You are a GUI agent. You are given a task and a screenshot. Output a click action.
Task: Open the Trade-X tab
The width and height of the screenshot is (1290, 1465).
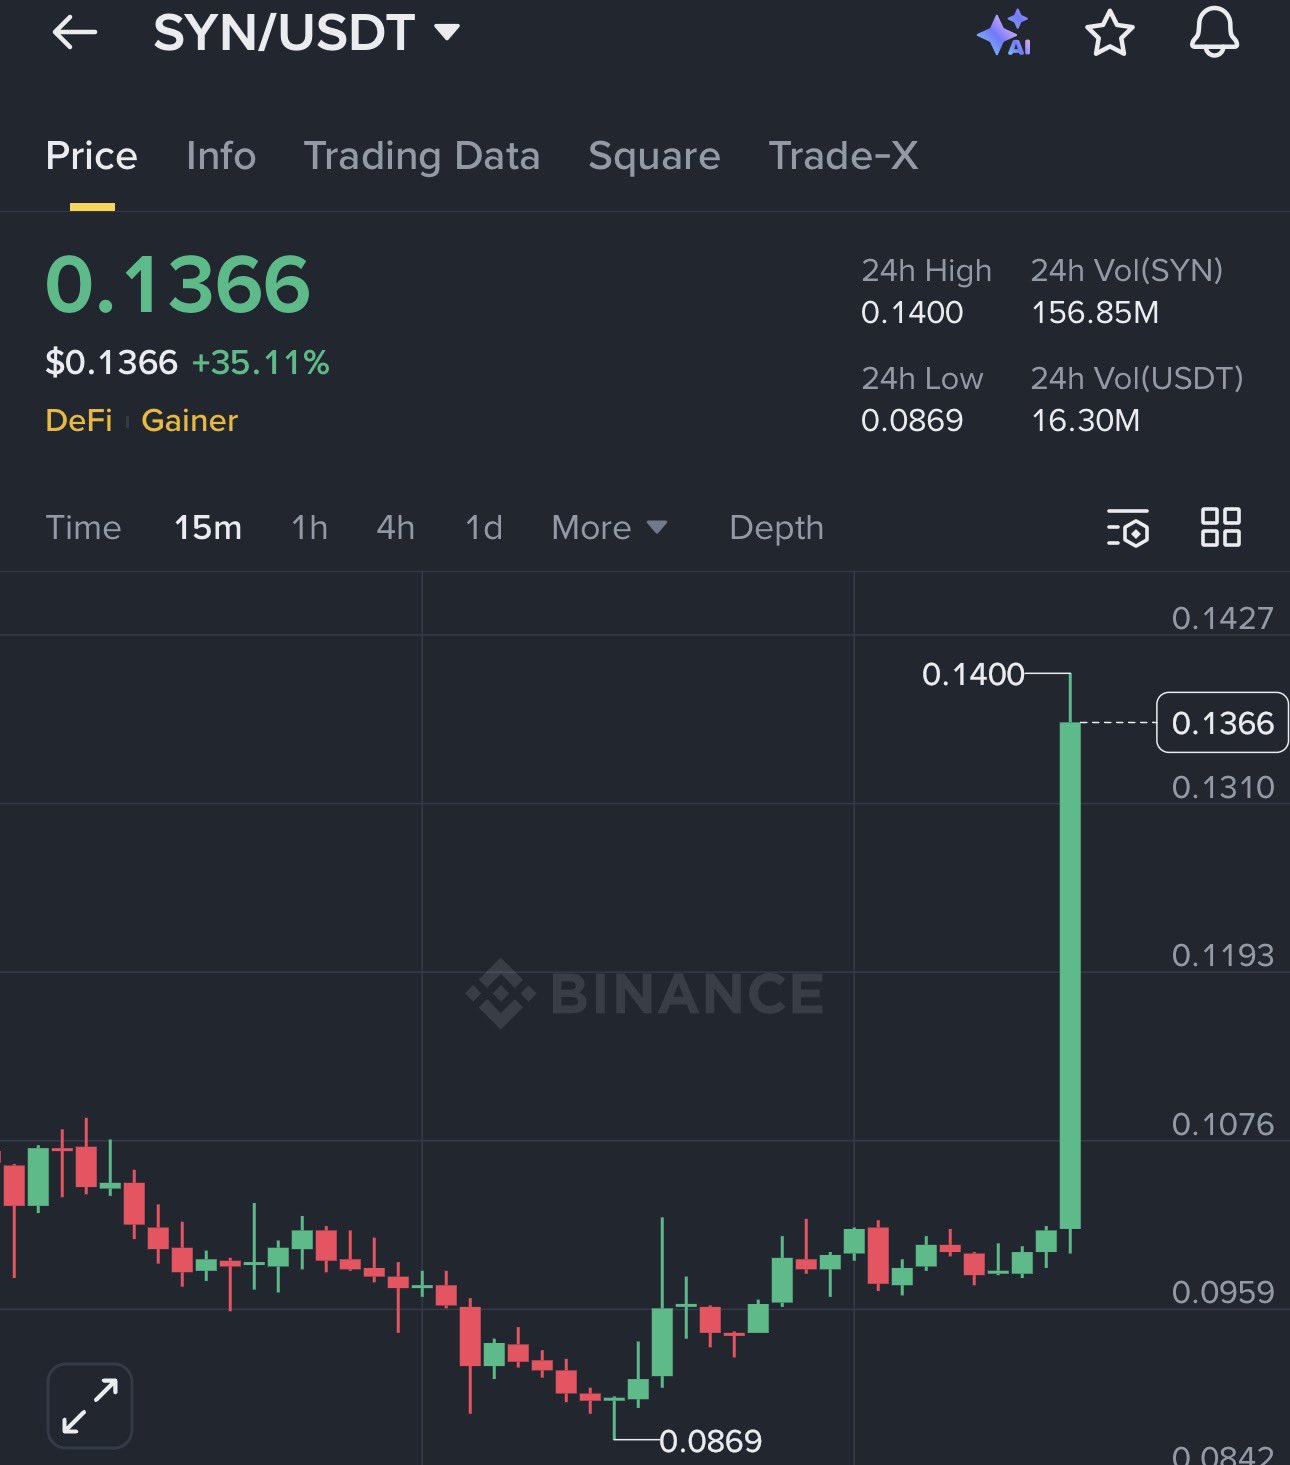point(842,156)
